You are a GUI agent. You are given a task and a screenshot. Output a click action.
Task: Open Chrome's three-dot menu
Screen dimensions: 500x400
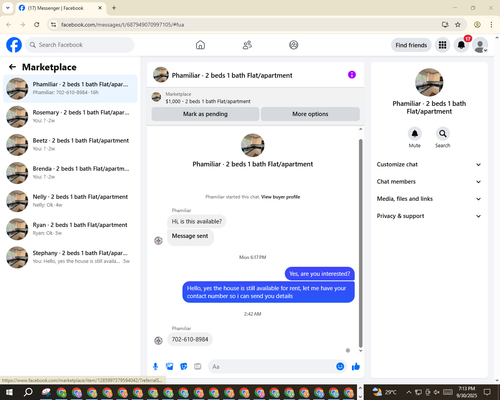[x=491, y=25]
